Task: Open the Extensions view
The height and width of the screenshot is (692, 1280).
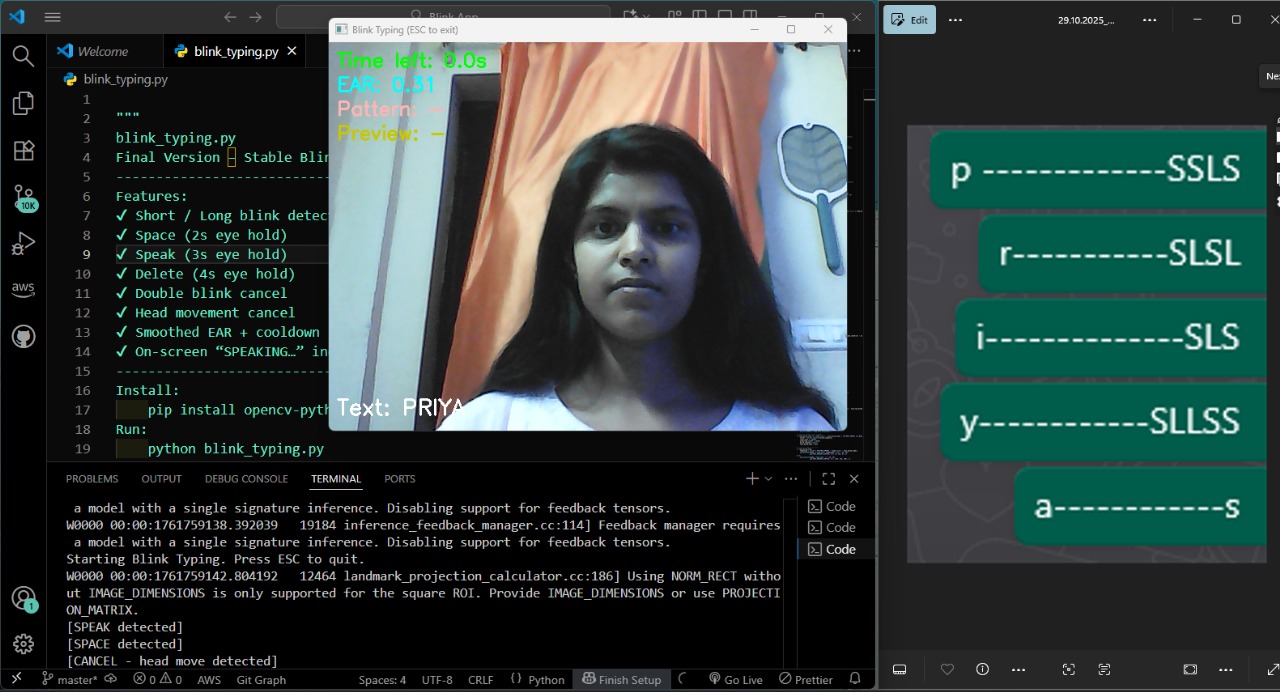Action: pyautogui.click(x=23, y=150)
